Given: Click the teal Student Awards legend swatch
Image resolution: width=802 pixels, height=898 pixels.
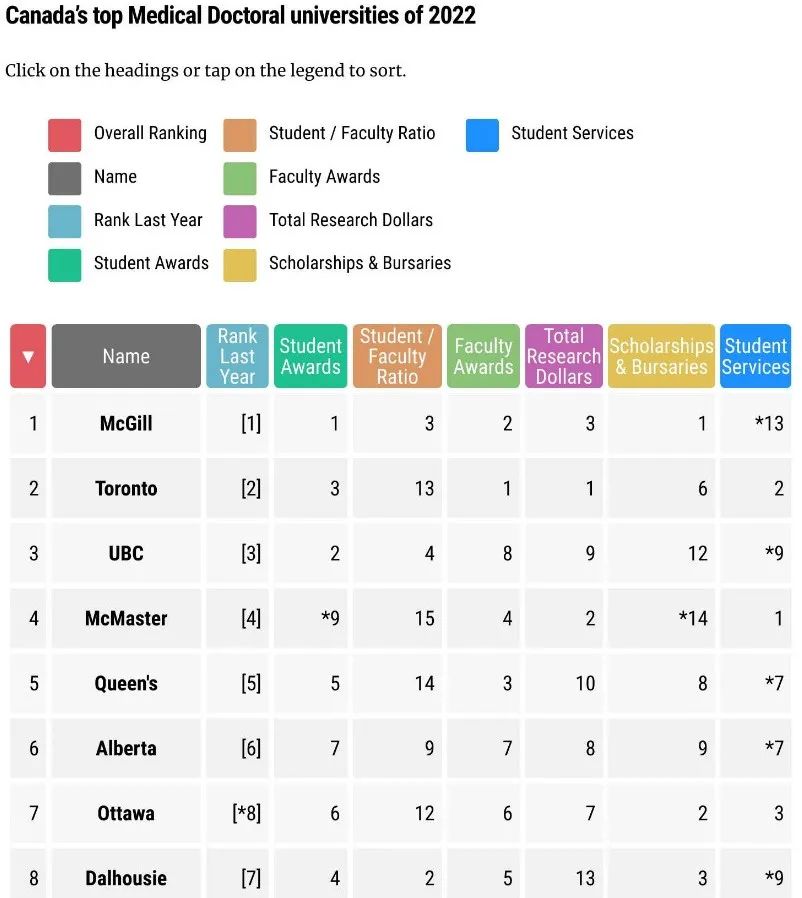Looking at the screenshot, I should pyautogui.click(x=65, y=265).
